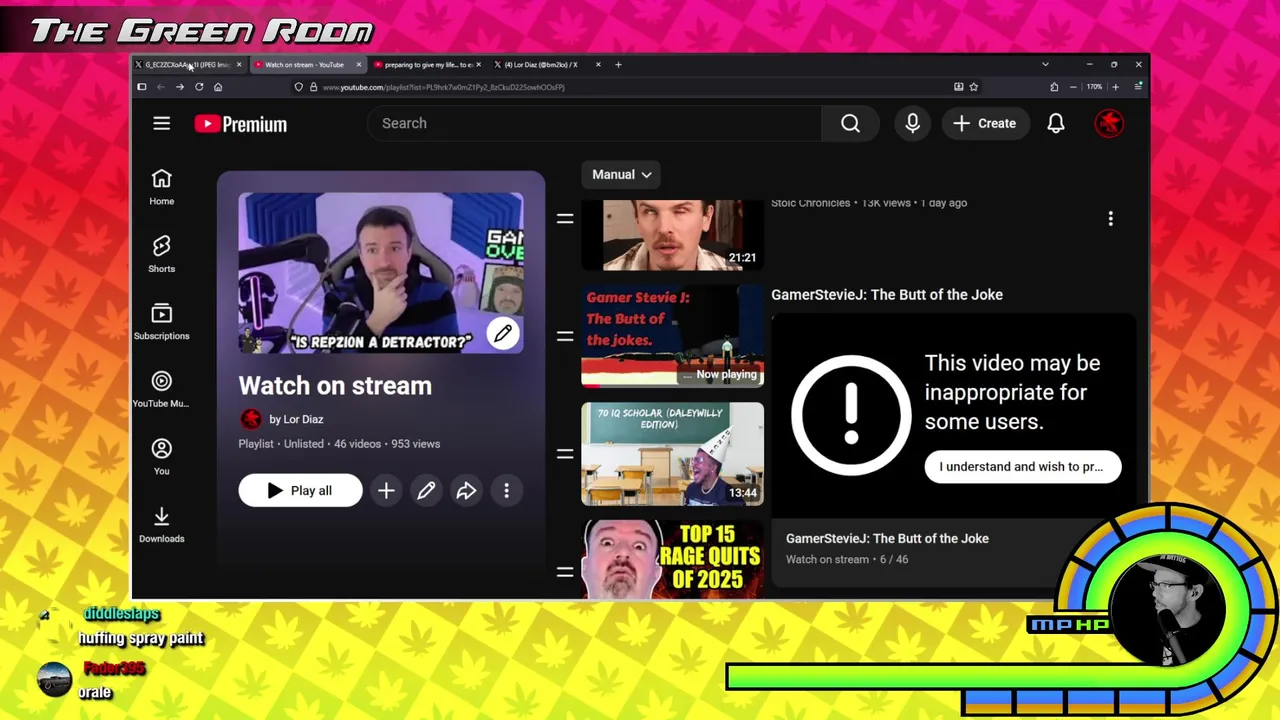1280x720 pixels.
Task: Open YouTube notifications bell
Action: (x=1056, y=123)
